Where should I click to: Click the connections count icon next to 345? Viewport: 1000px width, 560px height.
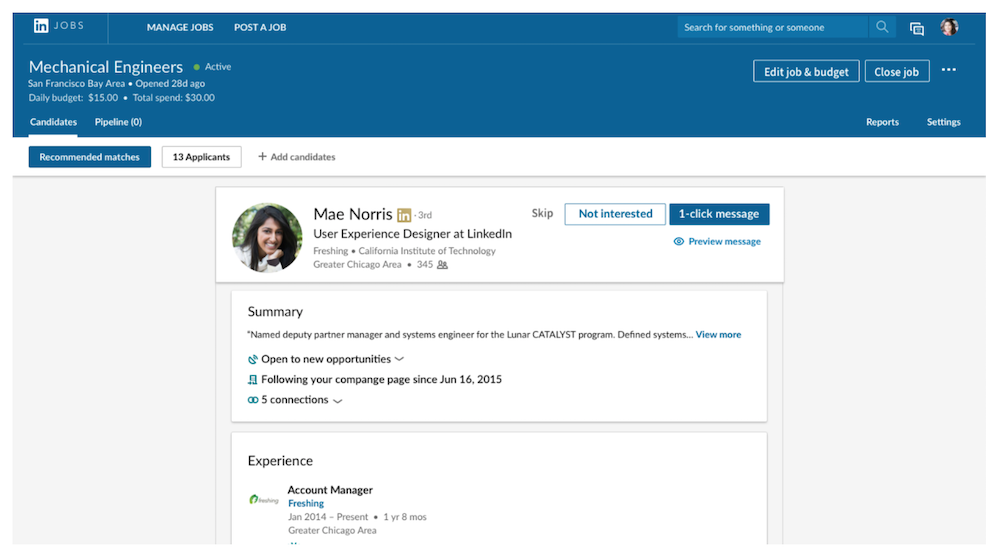pyautogui.click(x=442, y=265)
